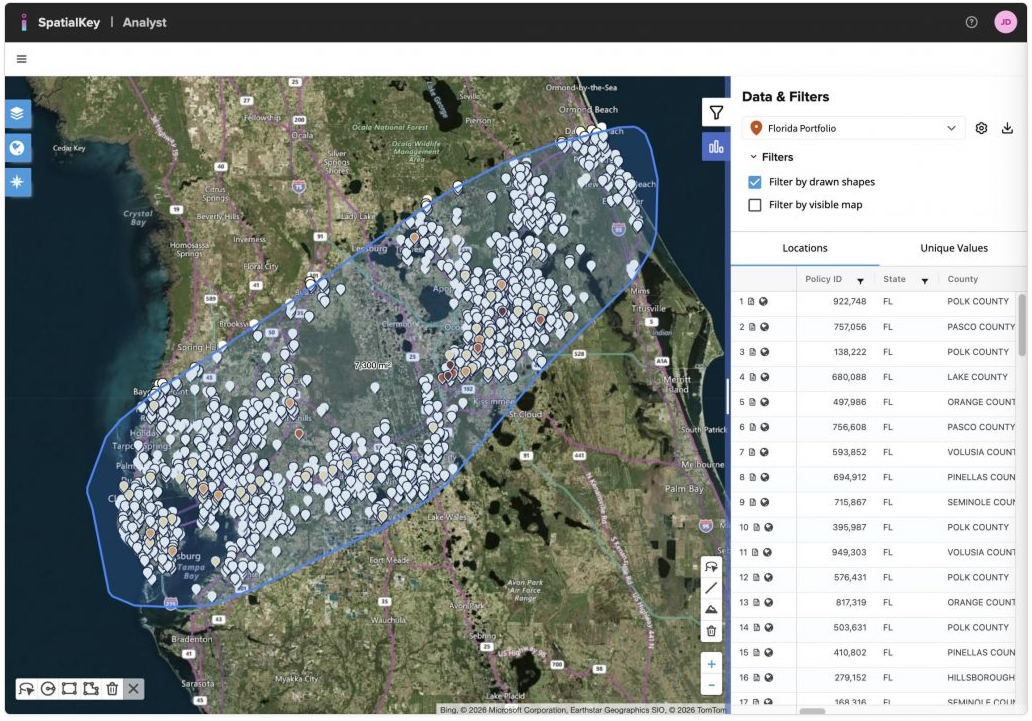The image size is (1032, 721).
Task: Select the draw circle radius tool
Action: tap(47, 688)
